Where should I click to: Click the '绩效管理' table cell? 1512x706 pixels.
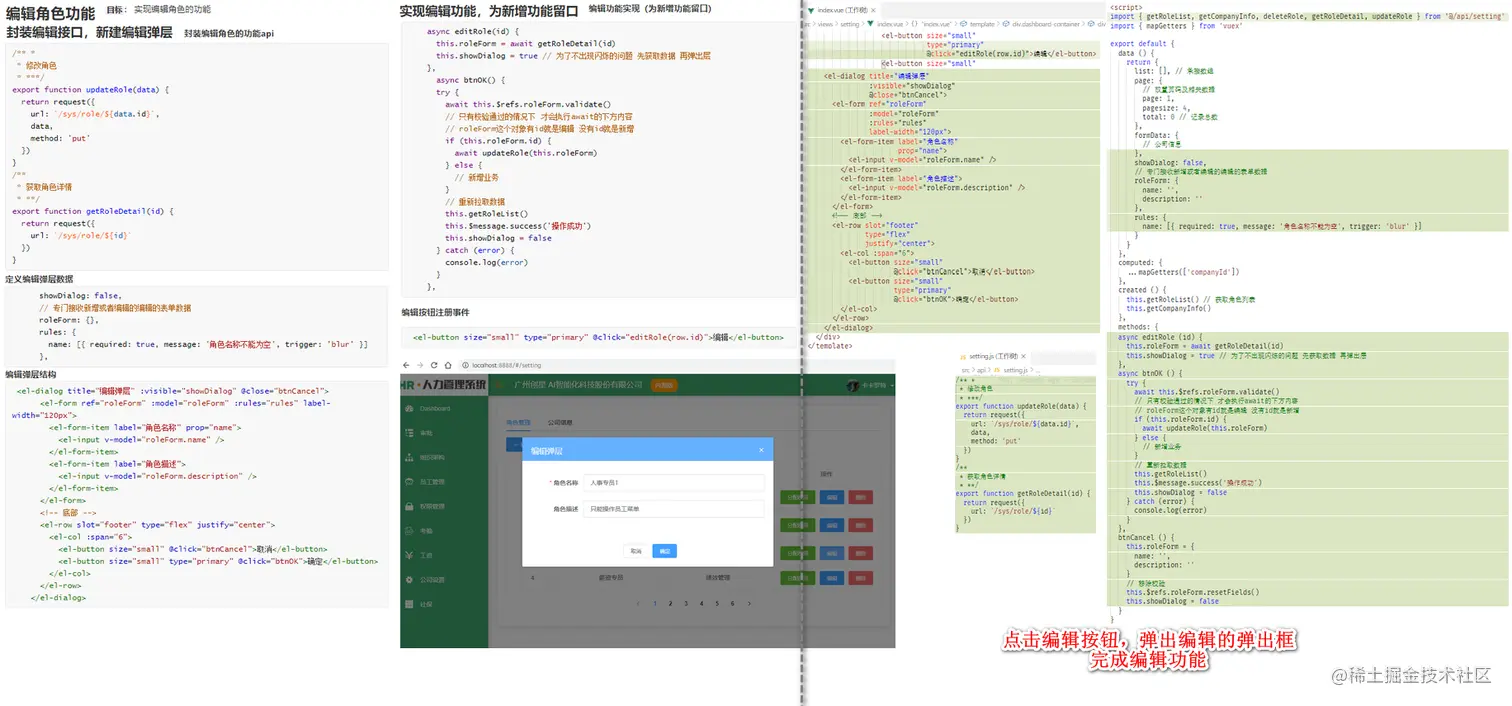(718, 577)
